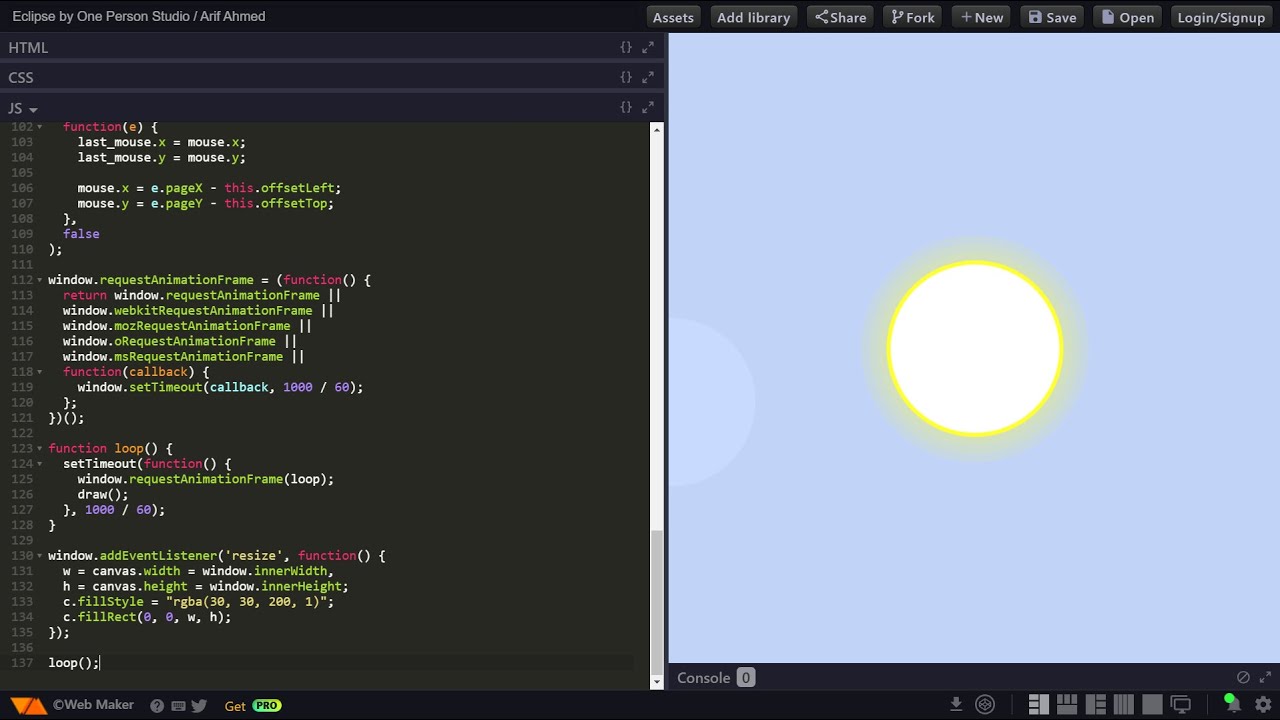Image resolution: width=1280 pixels, height=720 pixels.
Task: Collapse the code fold at line 118
Action: (x=40, y=372)
